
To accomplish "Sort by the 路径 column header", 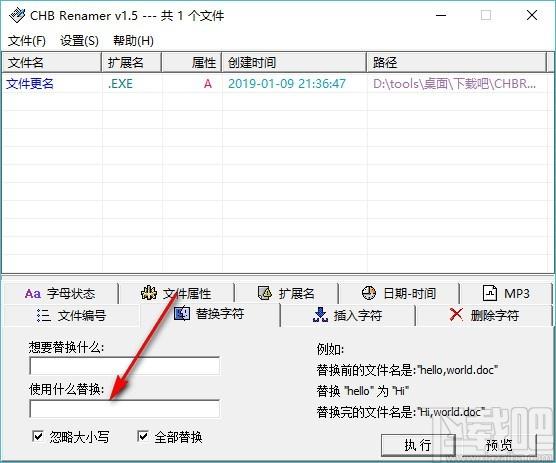I will click(457, 63).
